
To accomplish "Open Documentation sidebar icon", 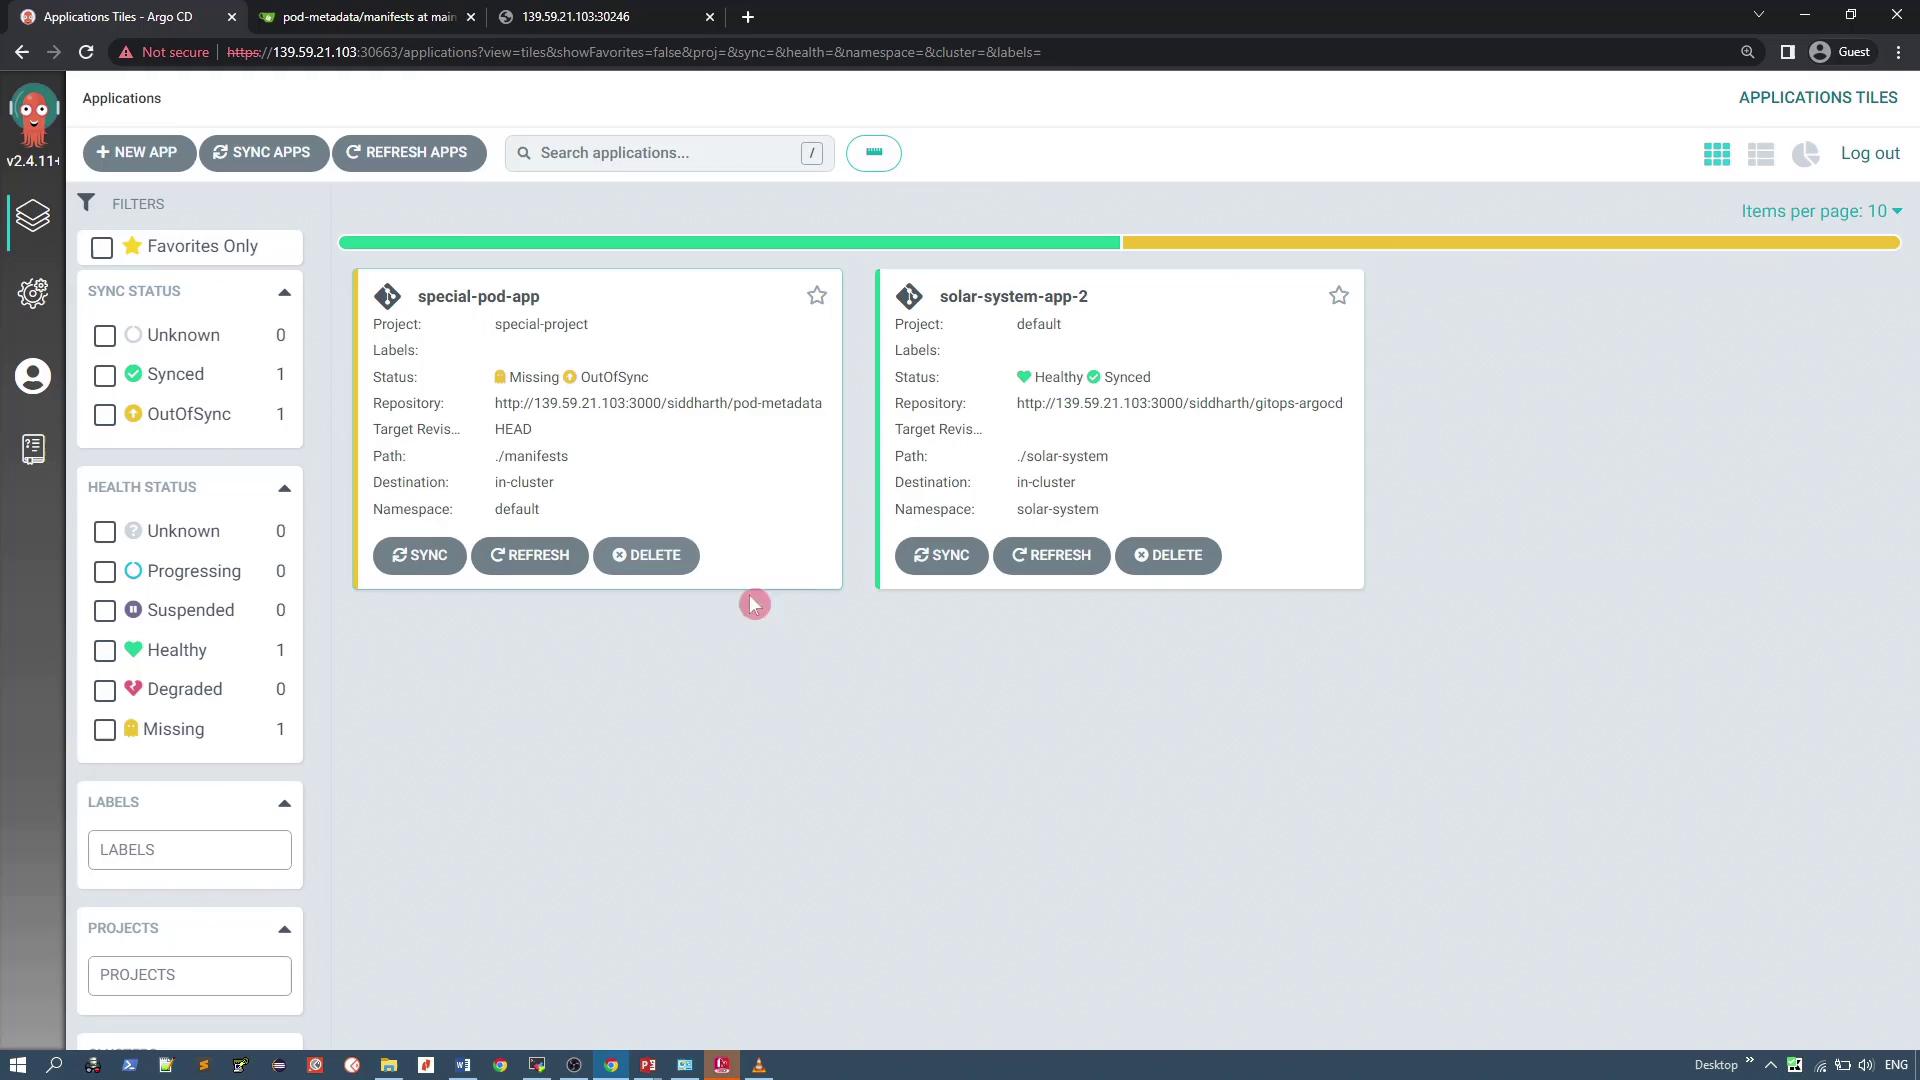I will pos(33,449).
